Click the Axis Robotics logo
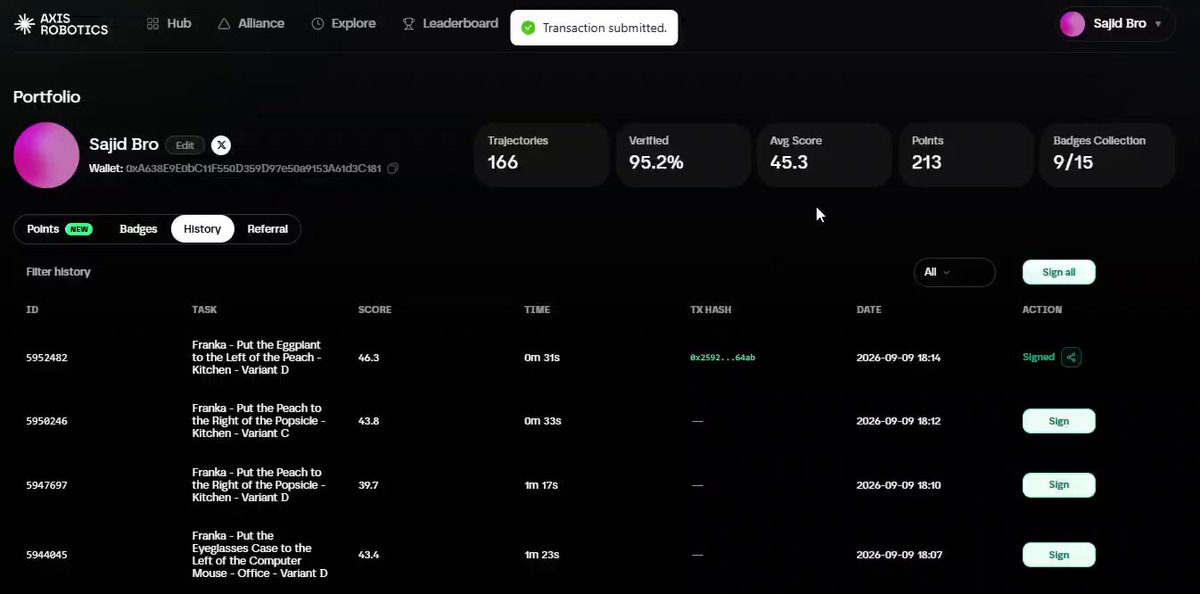 pos(61,24)
